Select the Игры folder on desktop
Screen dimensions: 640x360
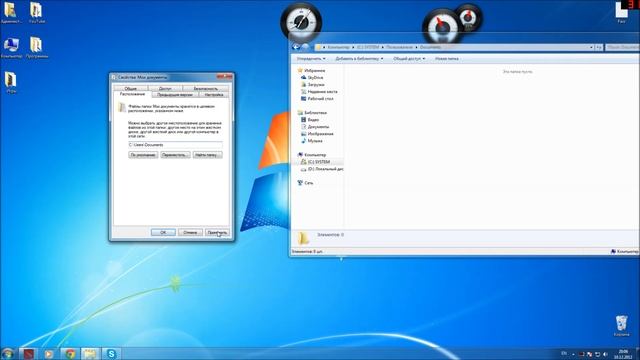11,83
